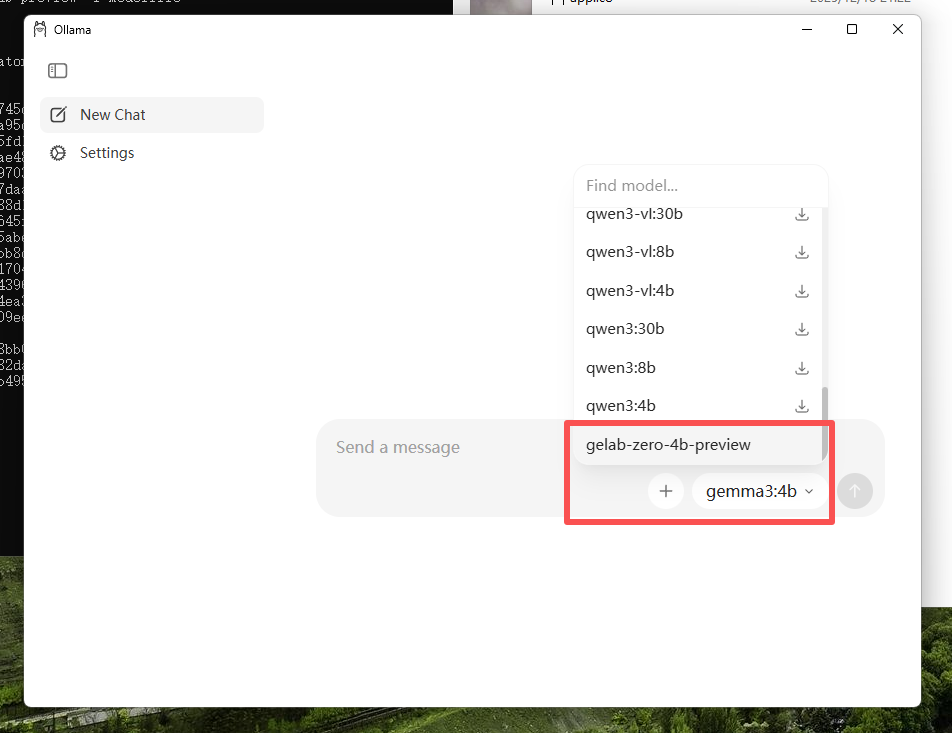Minimize the Ollama window
Viewport: 952px width, 733px height.
(807, 29)
